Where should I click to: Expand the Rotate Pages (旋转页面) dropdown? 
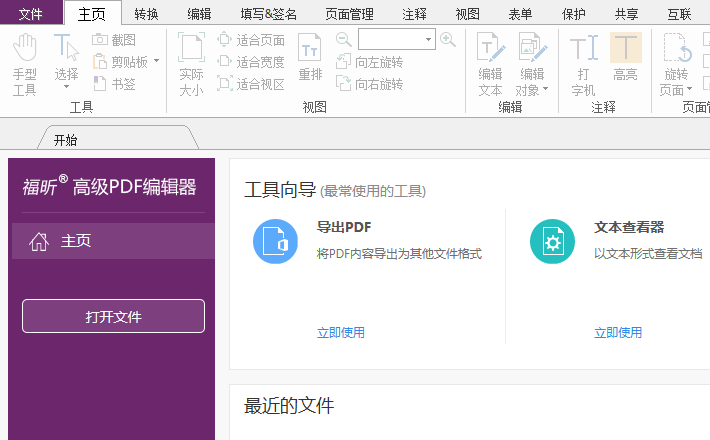[x=689, y=89]
